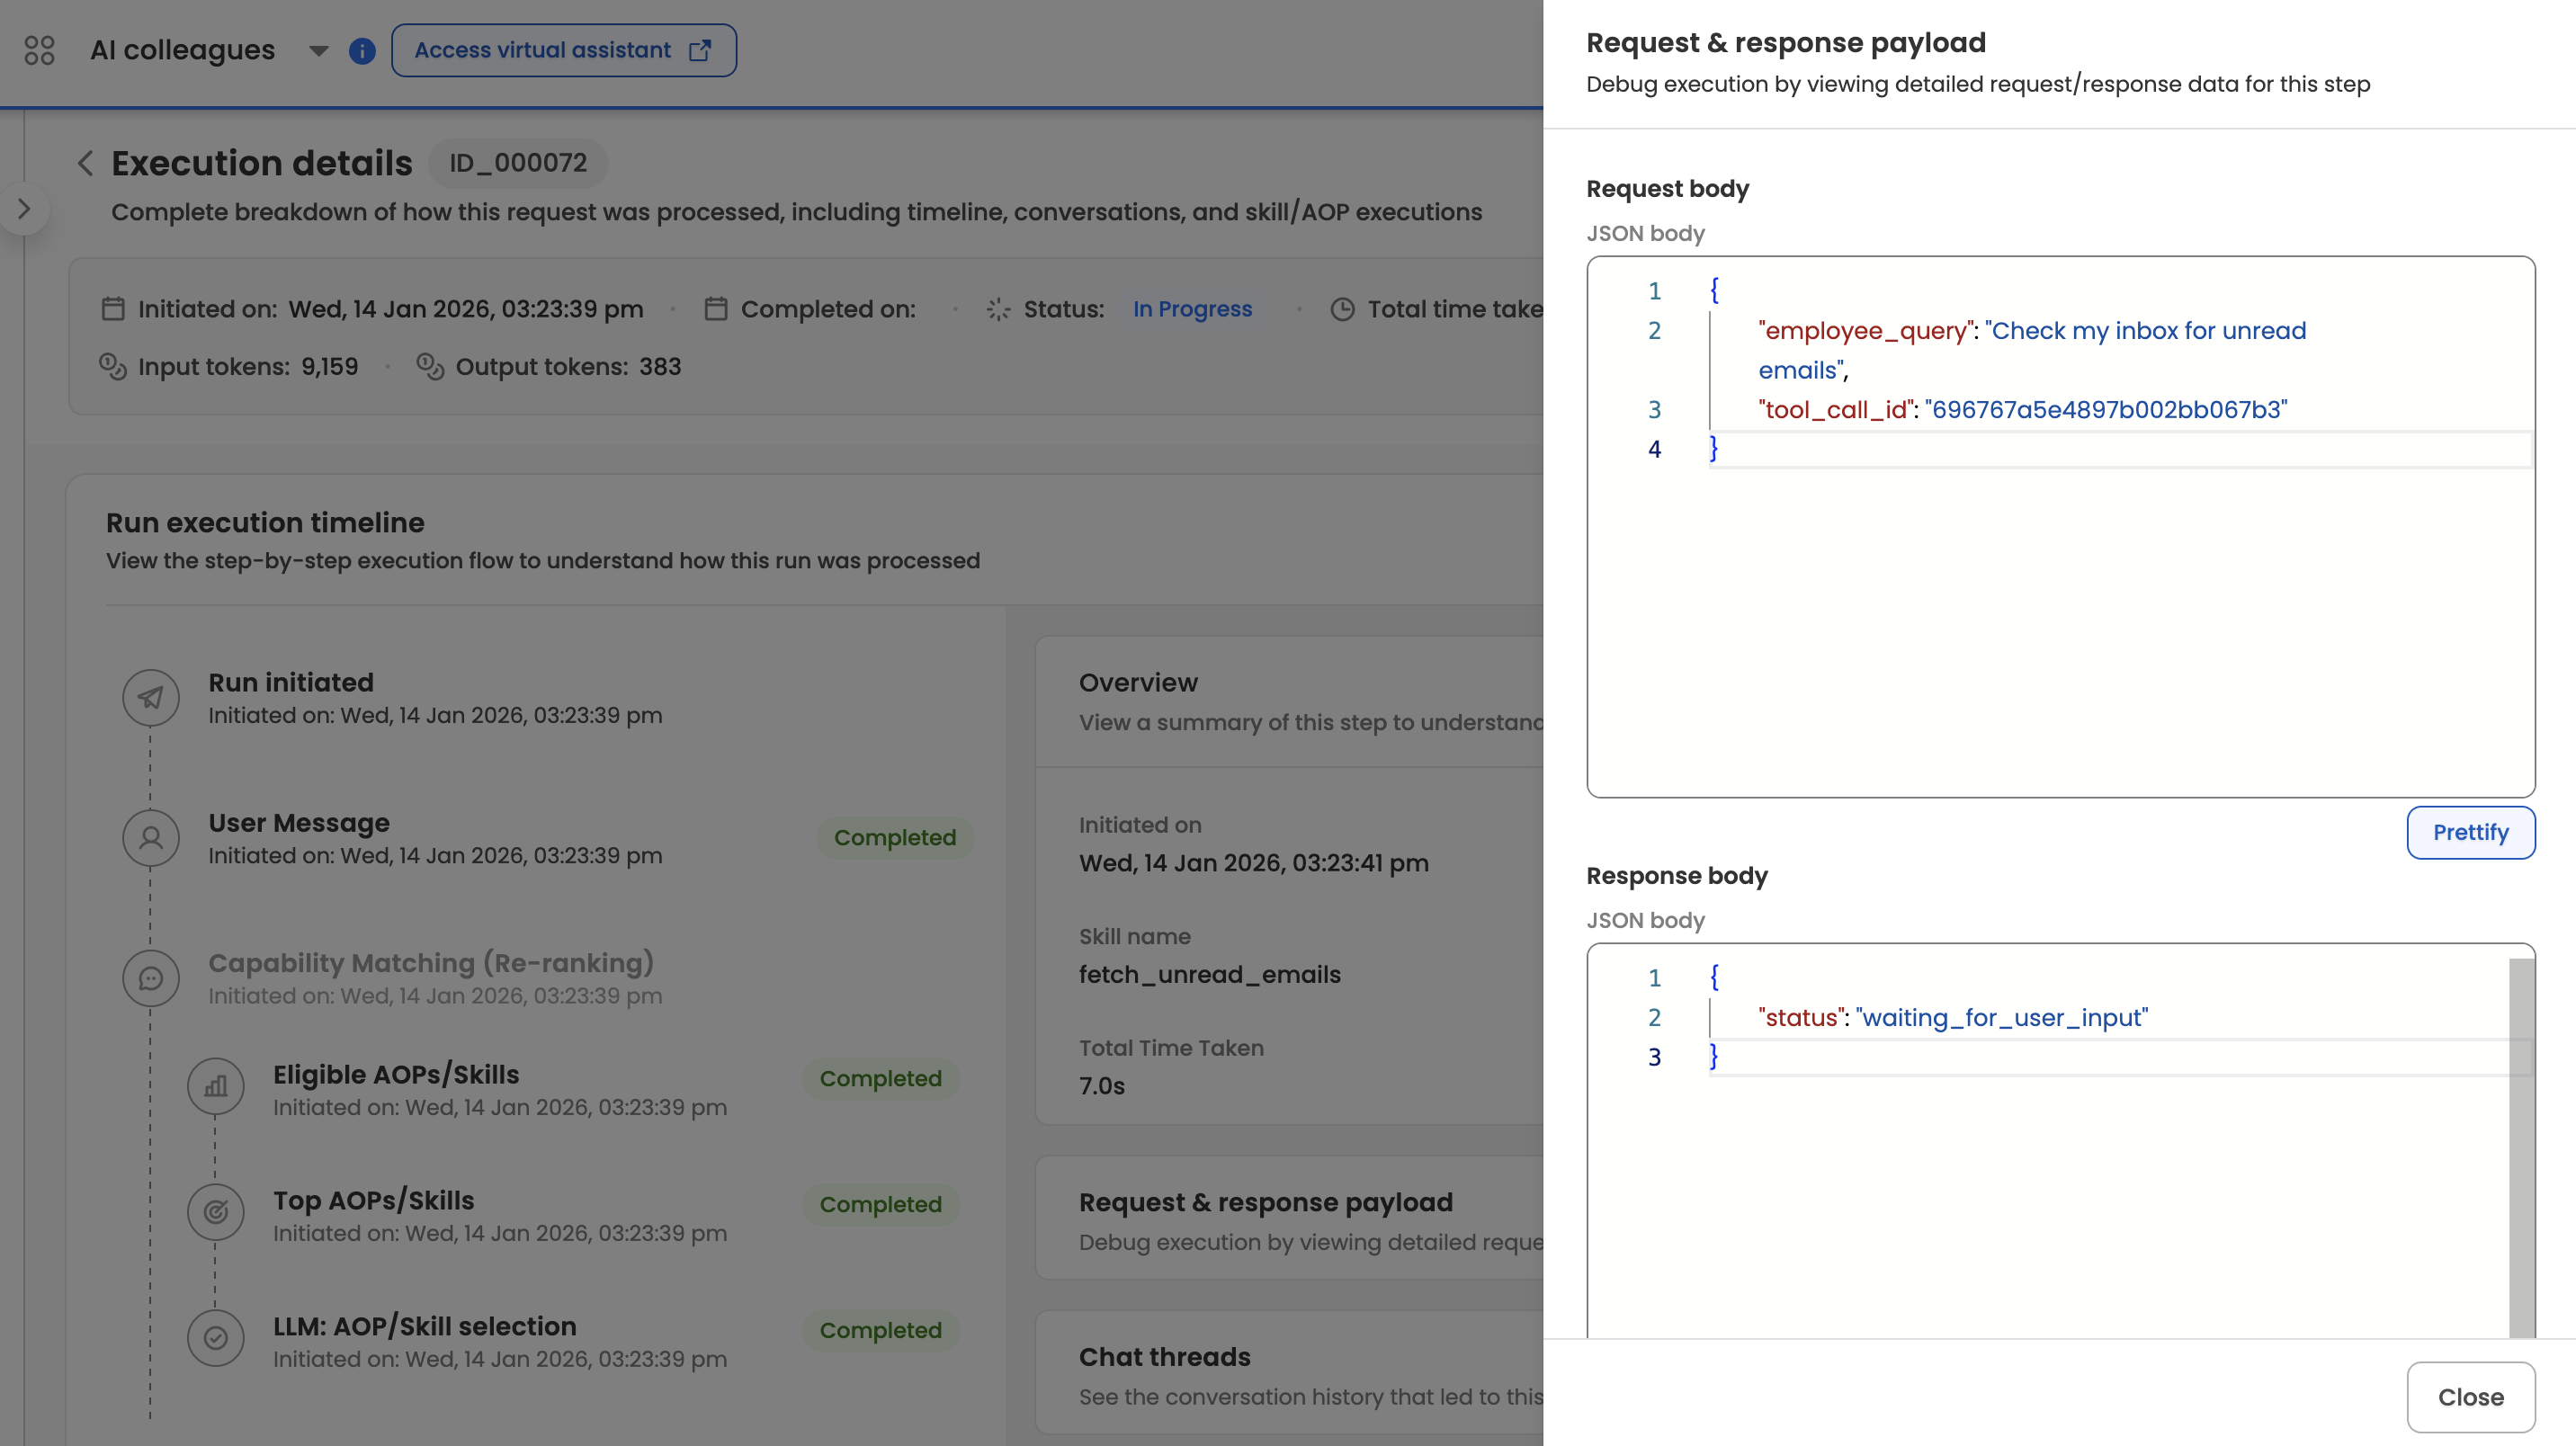
Task: Select the User Message step icon
Action: 151,838
